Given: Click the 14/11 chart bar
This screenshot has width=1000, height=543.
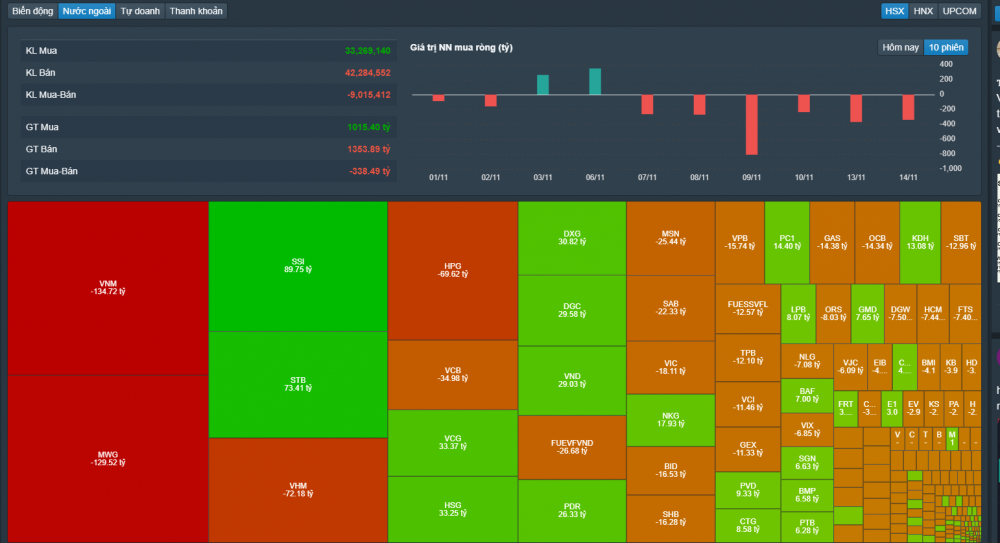Looking at the screenshot, I should 908,107.
